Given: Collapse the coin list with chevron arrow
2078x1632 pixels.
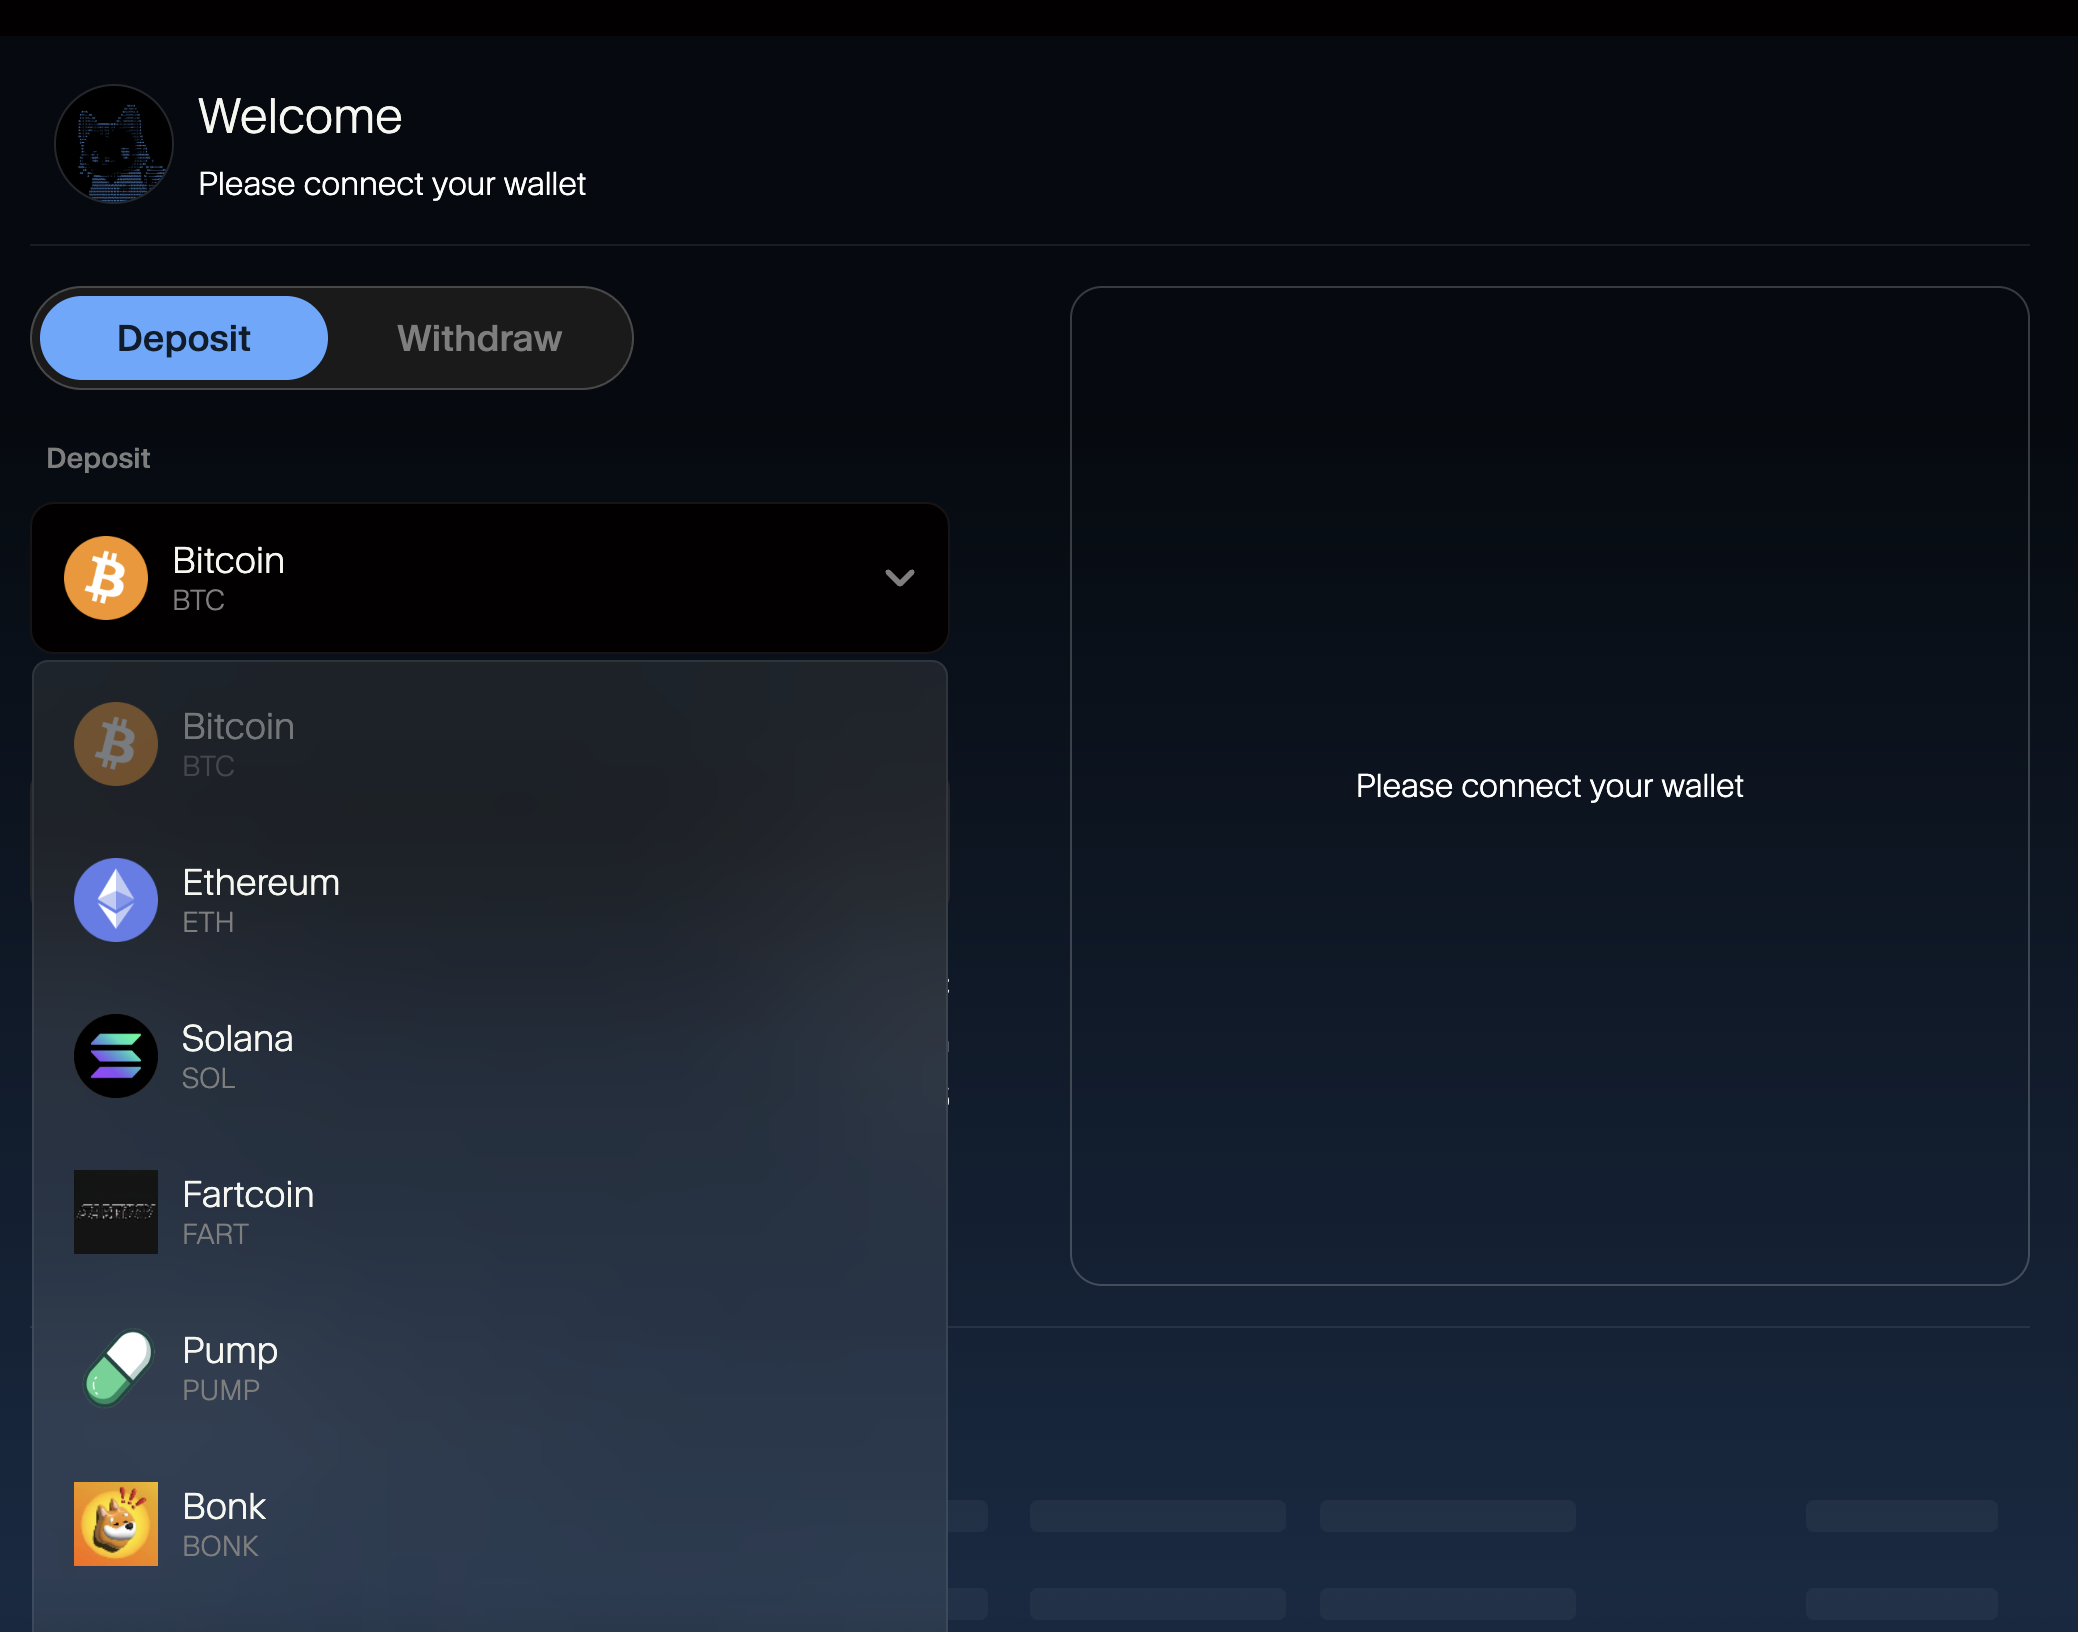Looking at the screenshot, I should 900,578.
